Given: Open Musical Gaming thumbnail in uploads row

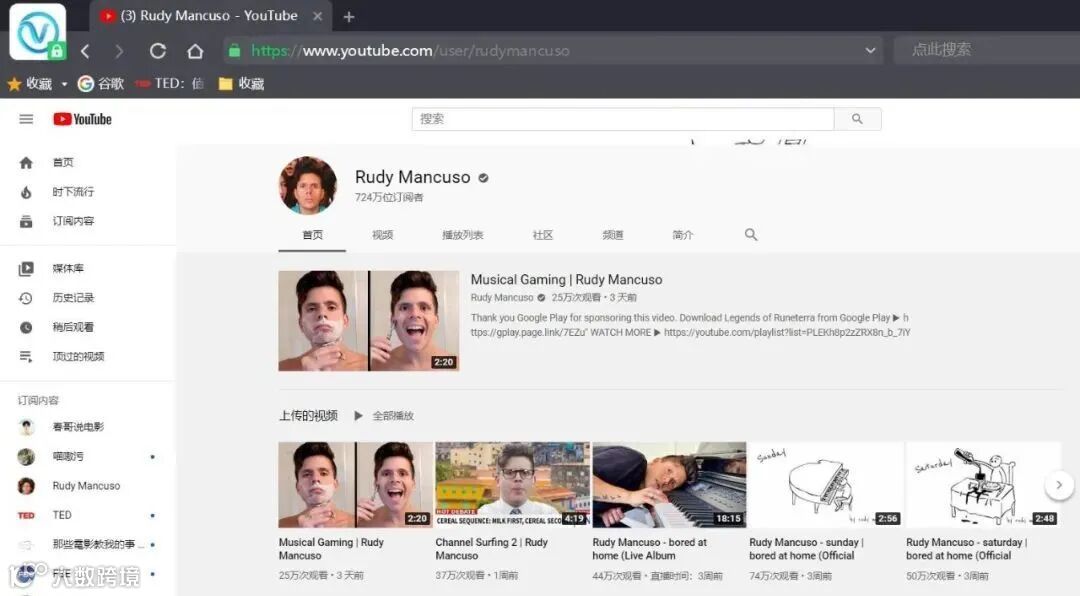Looking at the screenshot, I should pyautogui.click(x=355, y=485).
